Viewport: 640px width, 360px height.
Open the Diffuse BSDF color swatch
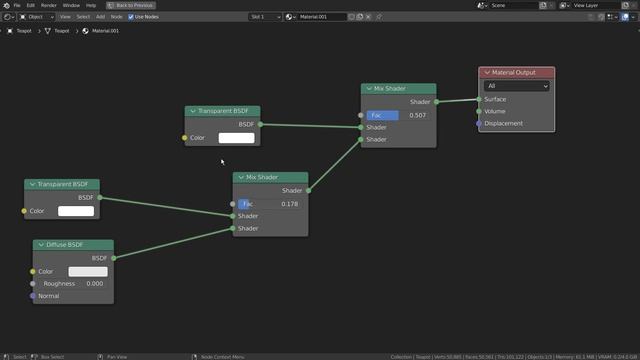pos(88,271)
